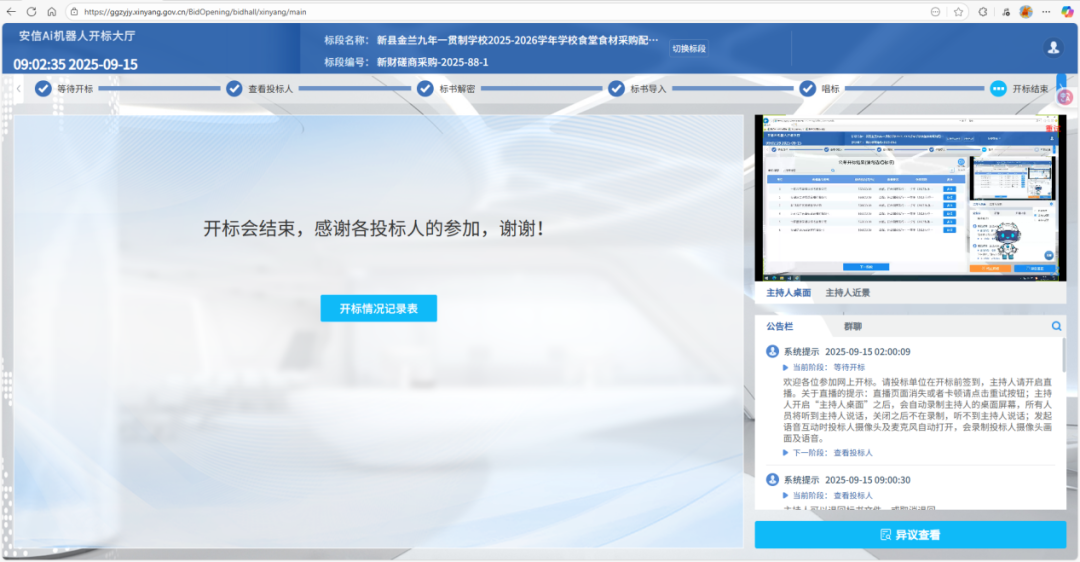Open the Copilot sidebar icon

(1067, 12)
